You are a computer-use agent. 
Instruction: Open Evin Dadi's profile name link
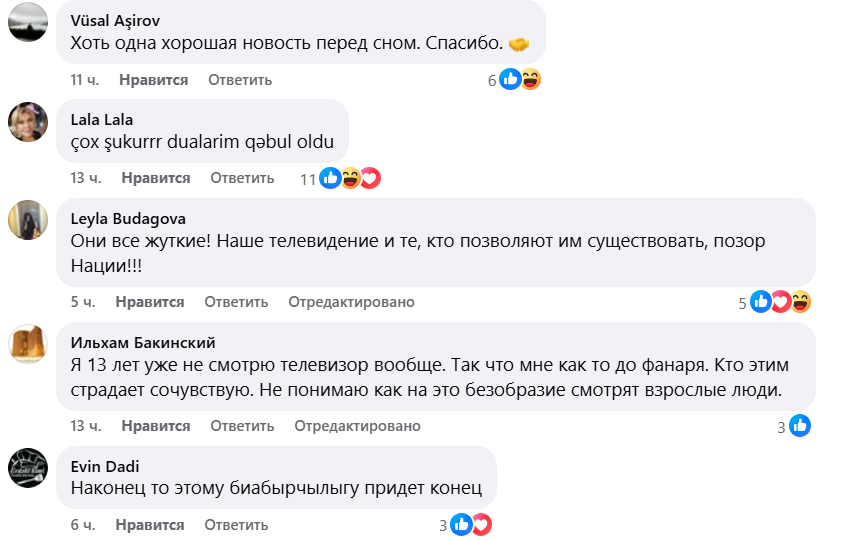pyautogui.click(x=106, y=466)
